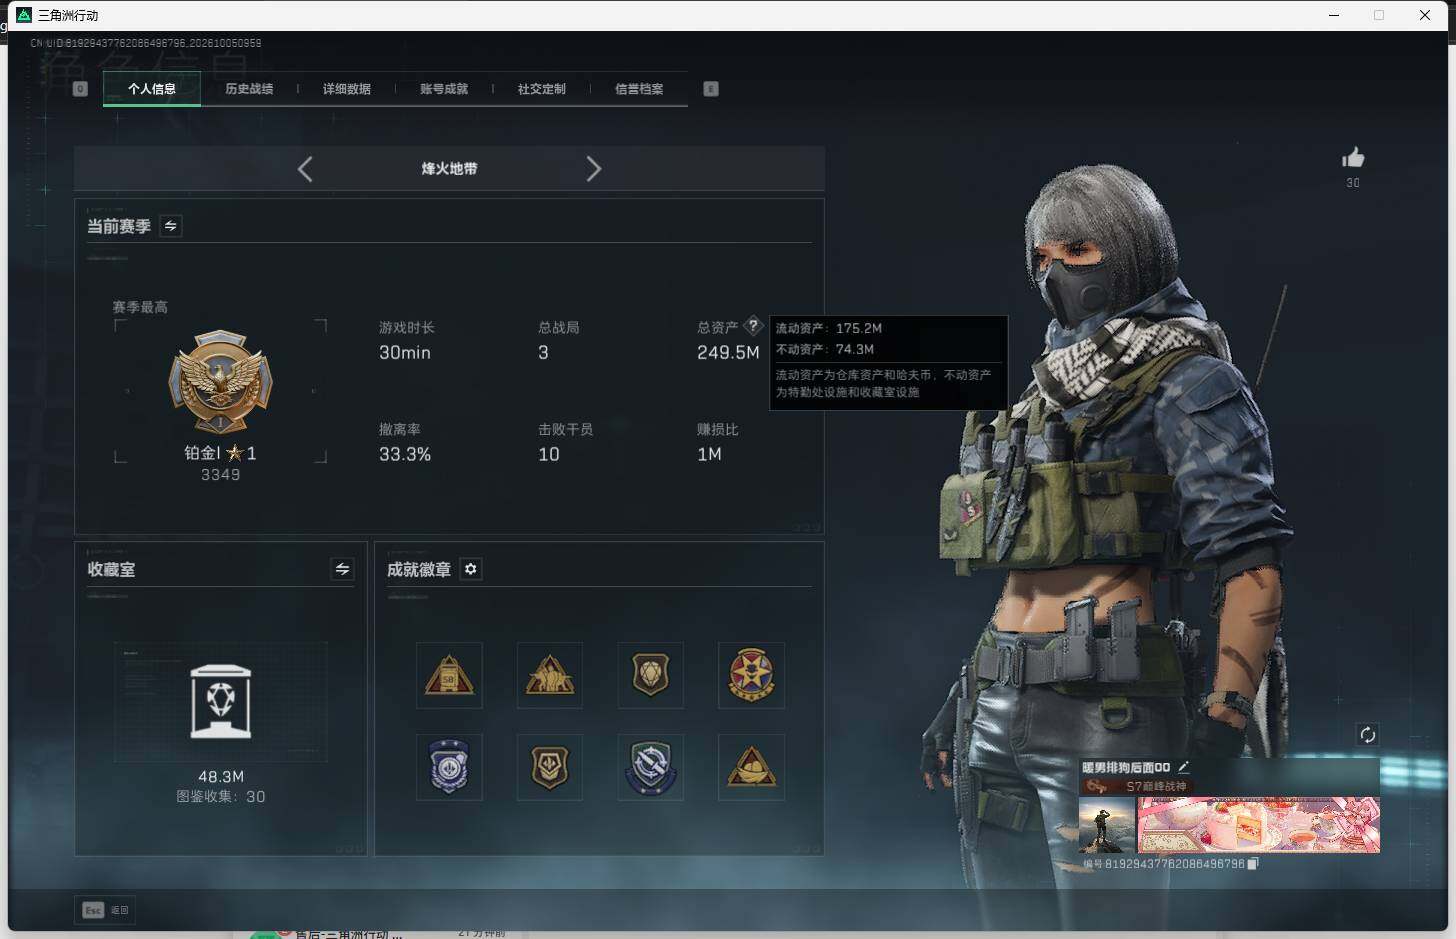
Task: Switch to next mode with right chevron
Action: tap(594, 169)
